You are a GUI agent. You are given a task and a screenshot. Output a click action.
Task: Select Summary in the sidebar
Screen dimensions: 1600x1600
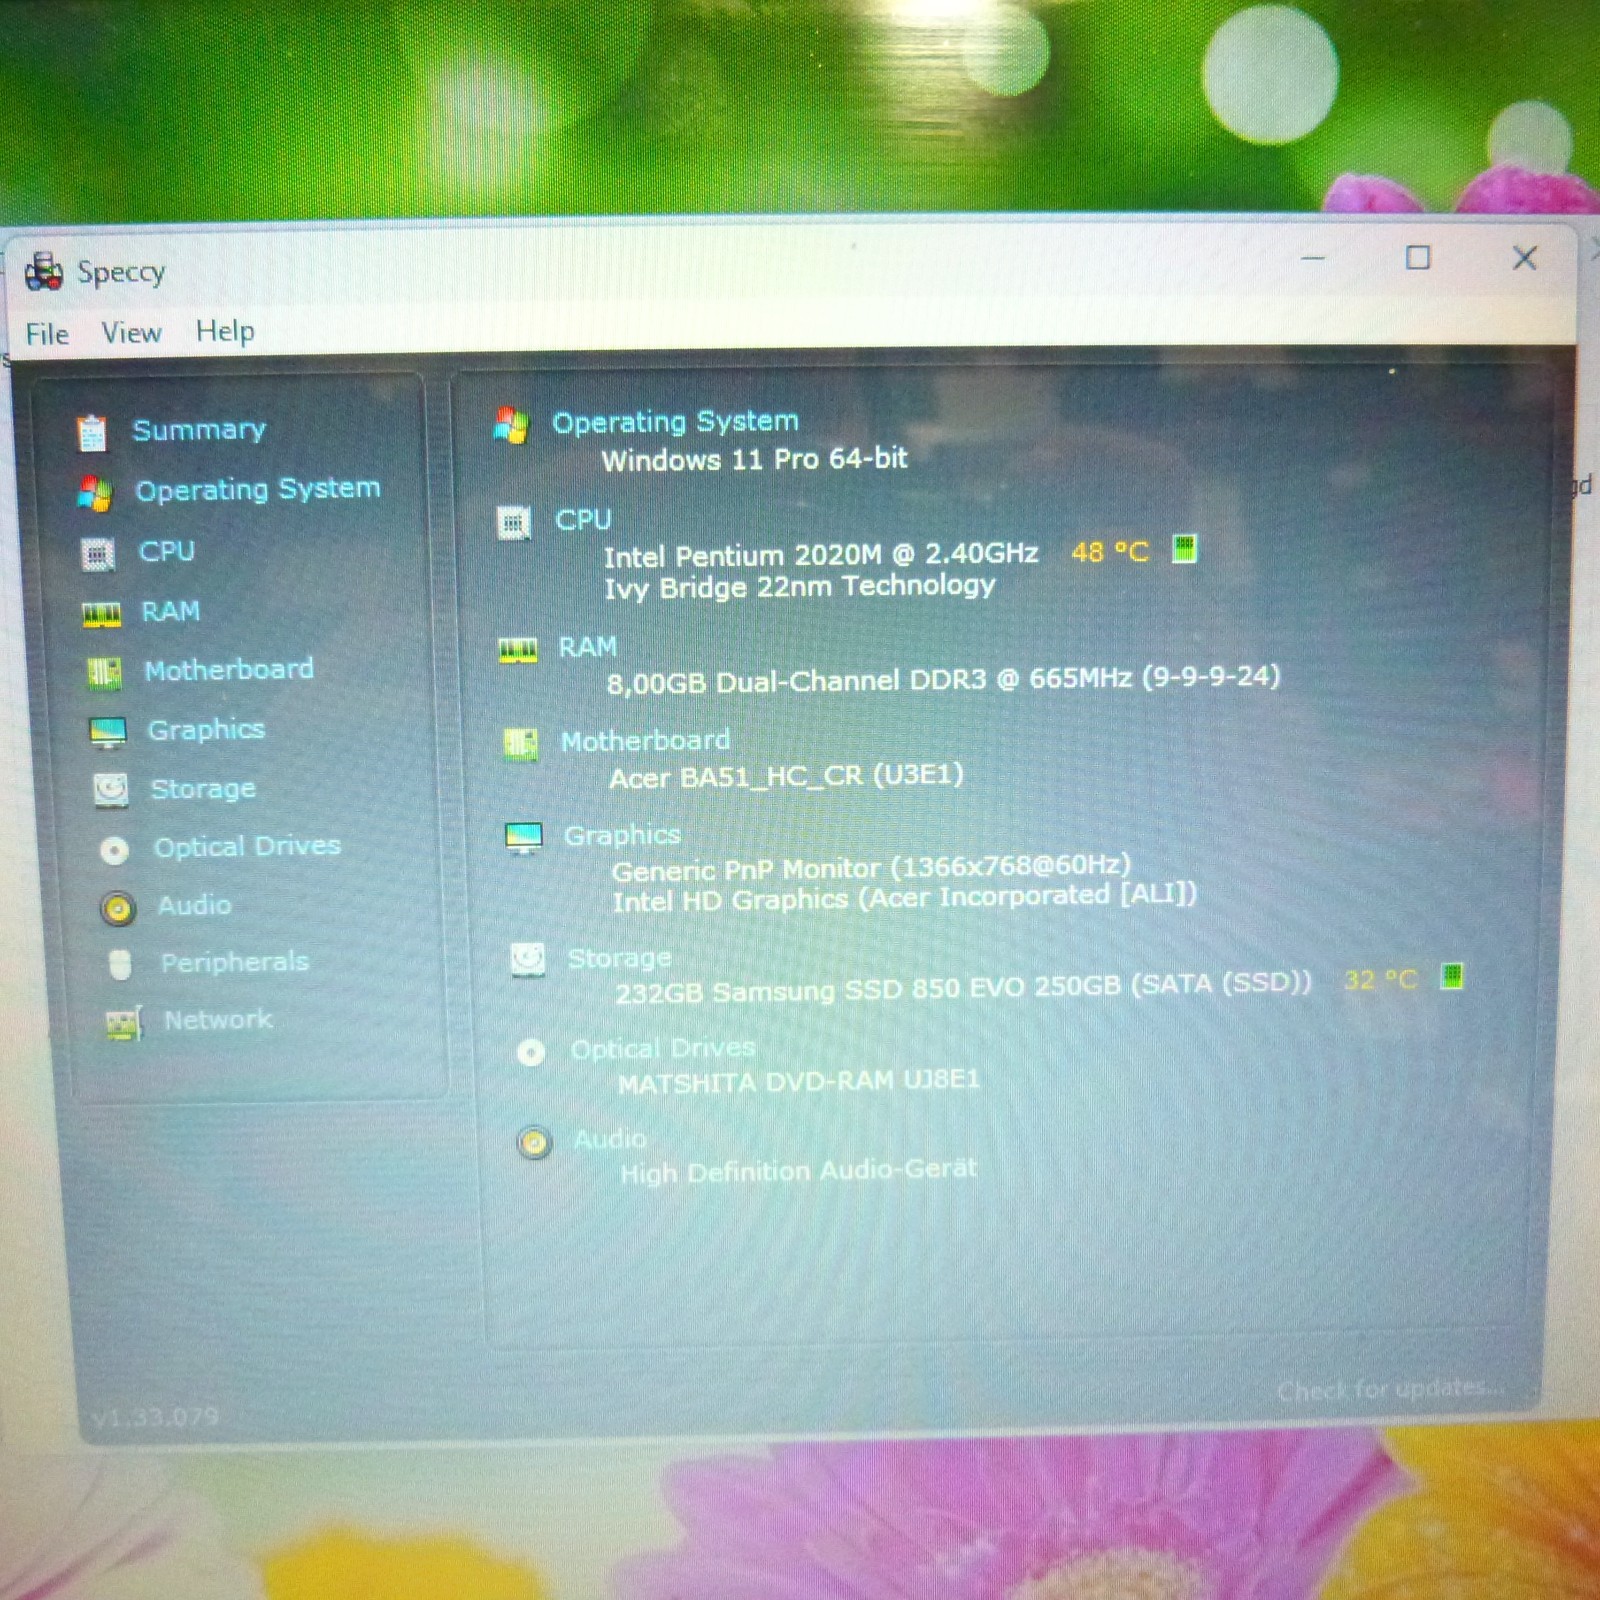pyautogui.click(x=199, y=430)
